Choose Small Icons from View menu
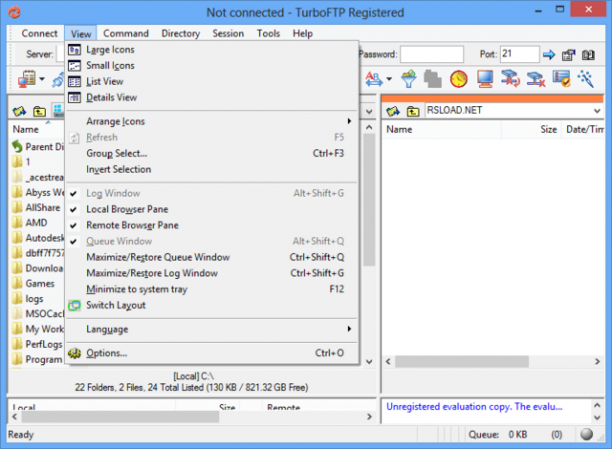 point(212,66)
